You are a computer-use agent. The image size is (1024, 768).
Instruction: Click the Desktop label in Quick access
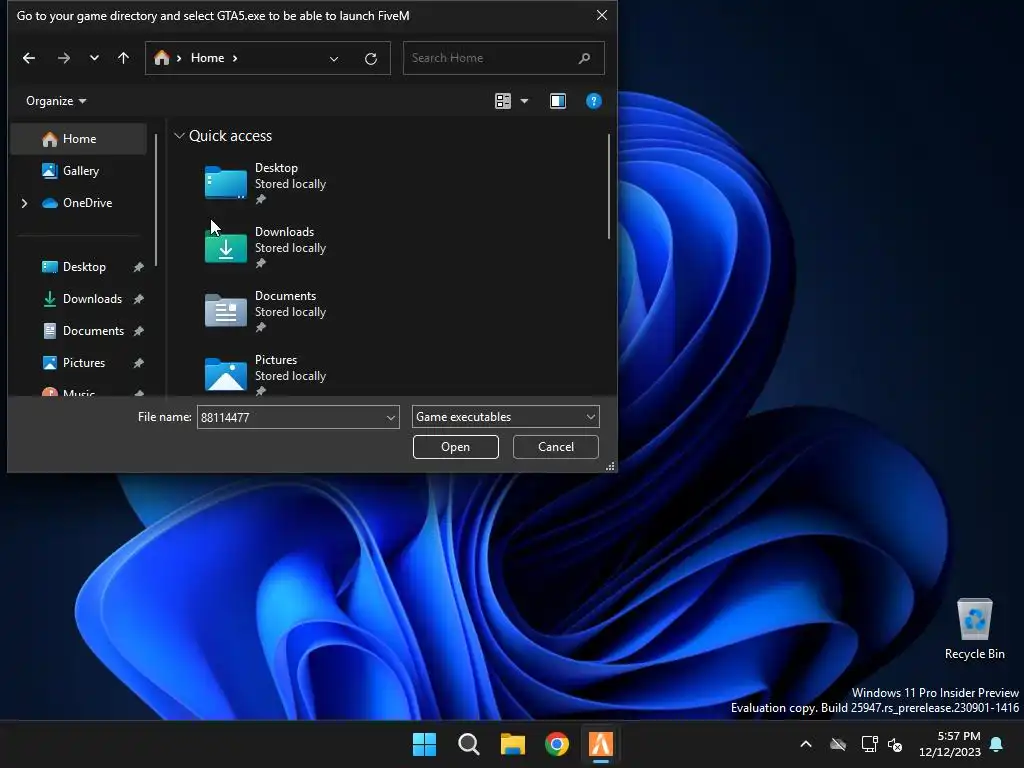(276, 168)
